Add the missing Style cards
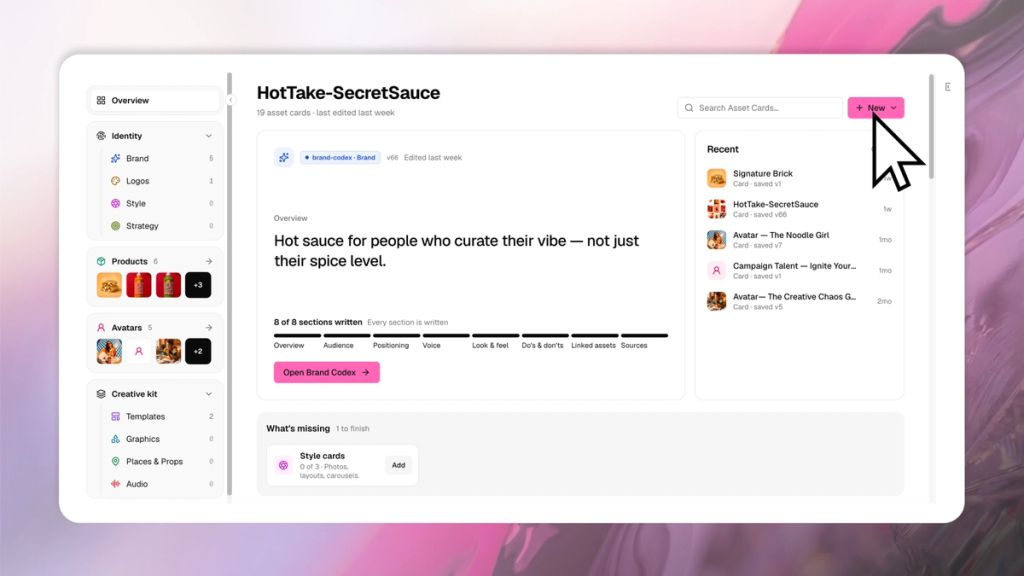The width and height of the screenshot is (1024, 576). coord(398,465)
